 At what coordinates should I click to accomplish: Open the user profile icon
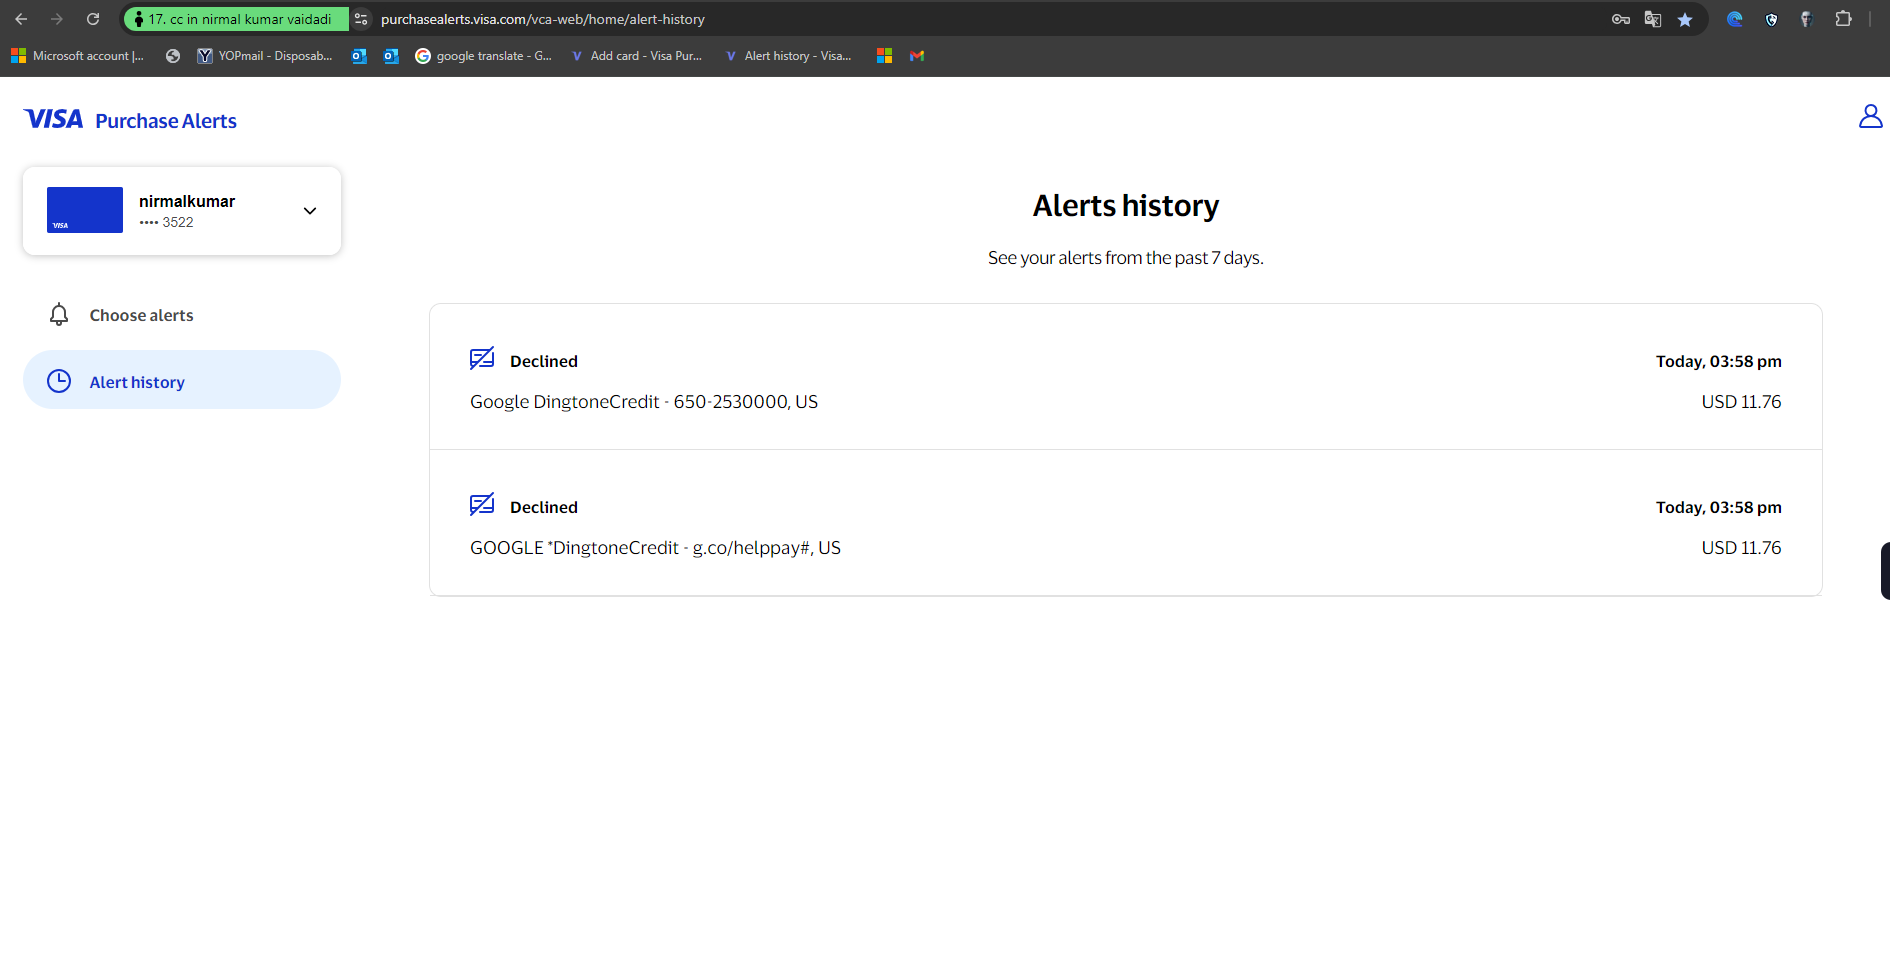[1869, 117]
